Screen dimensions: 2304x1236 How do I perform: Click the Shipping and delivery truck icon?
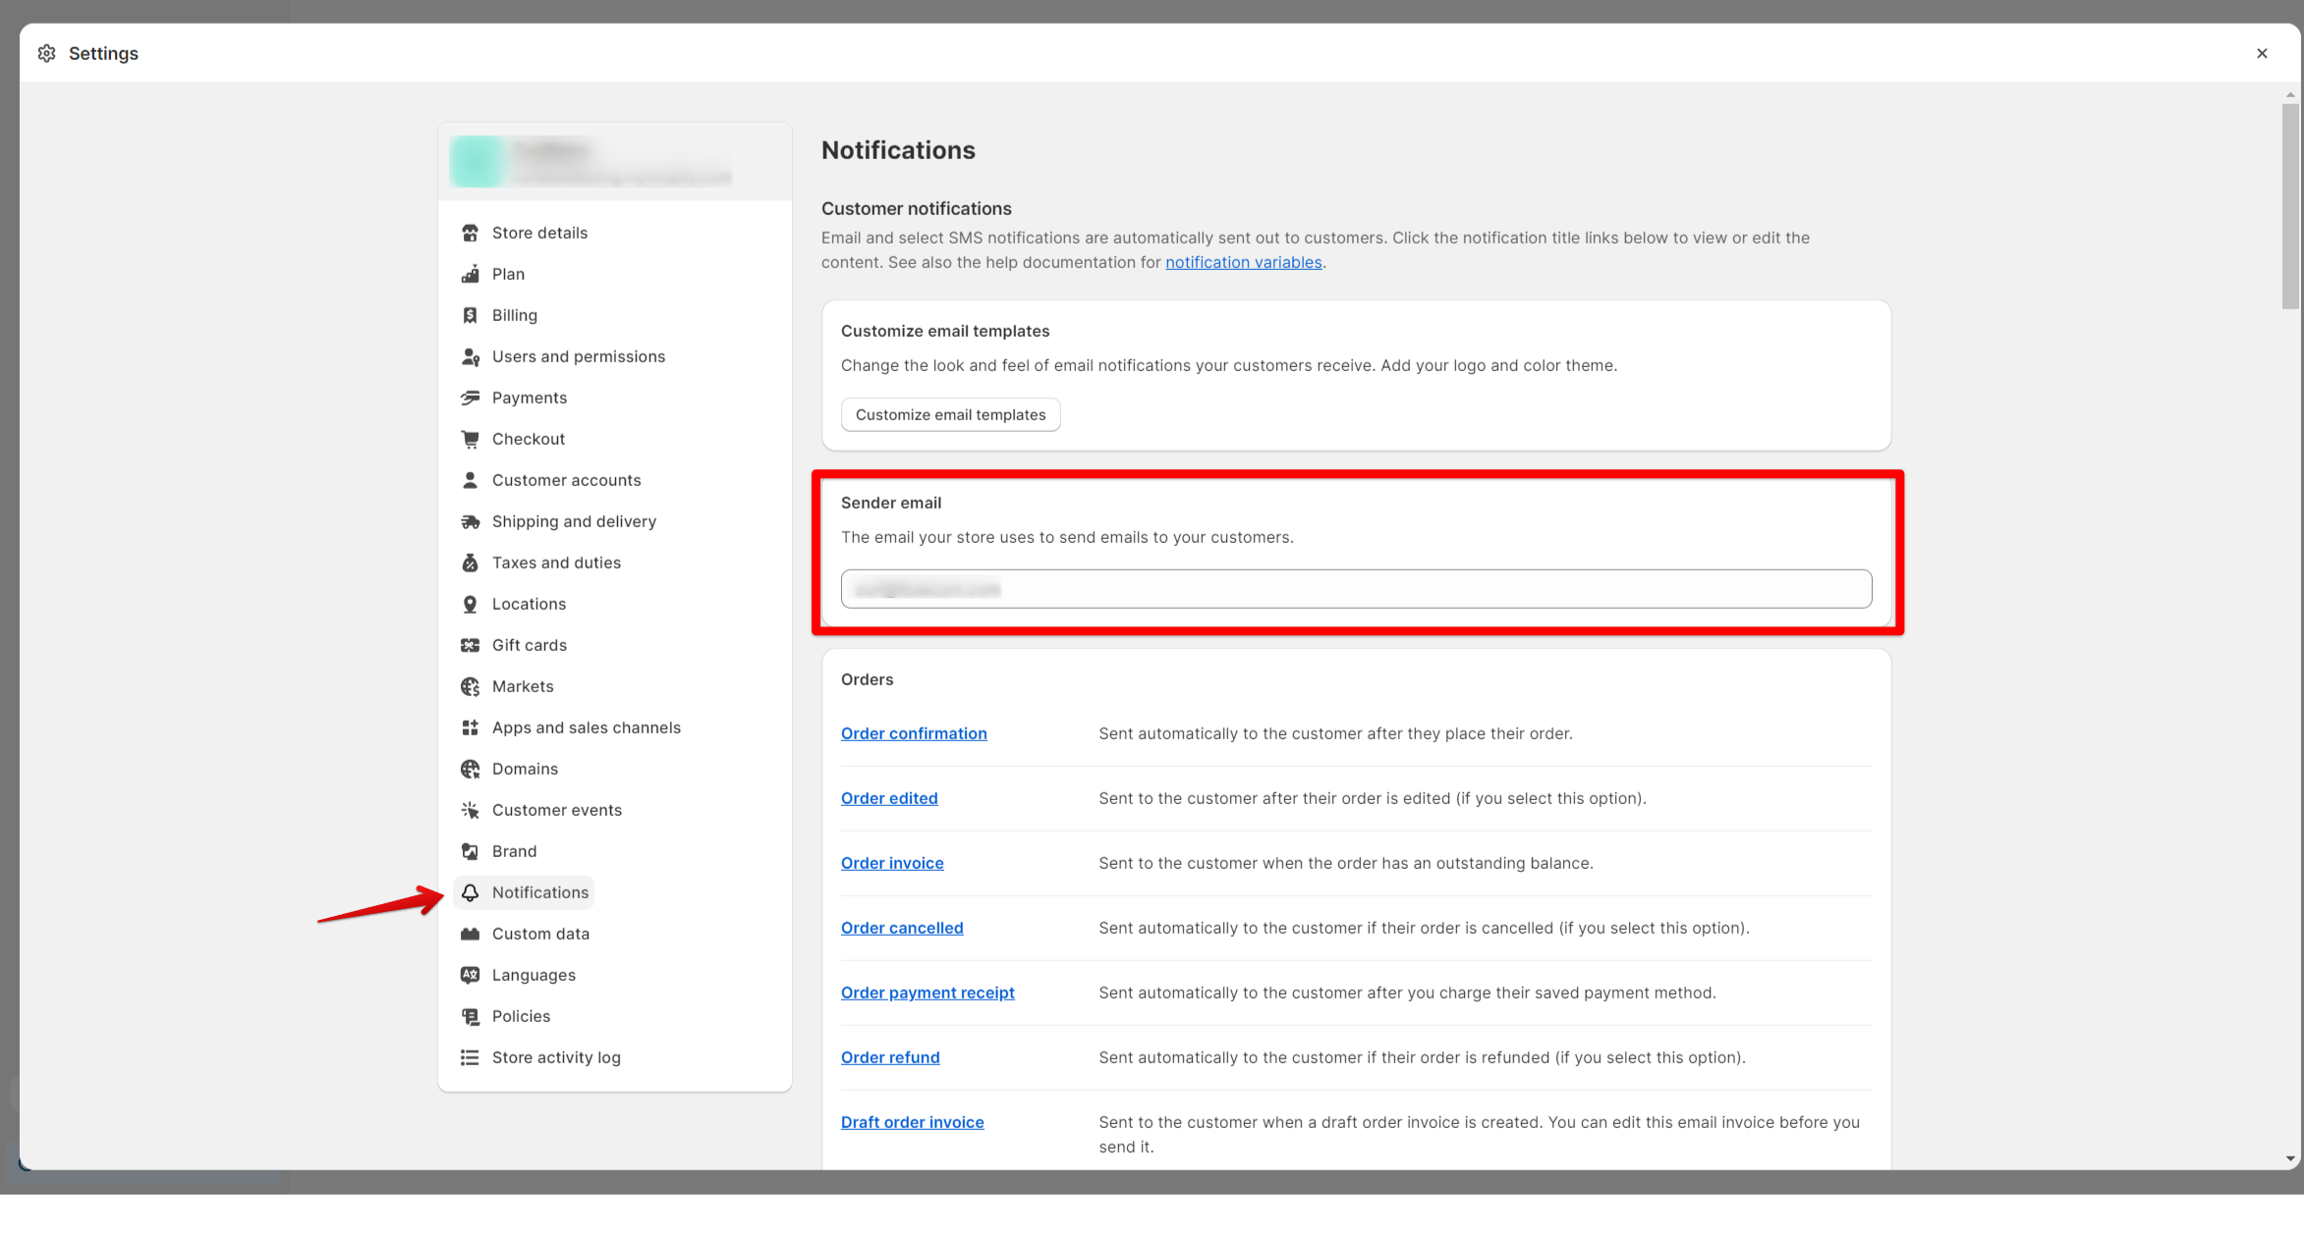tap(470, 522)
